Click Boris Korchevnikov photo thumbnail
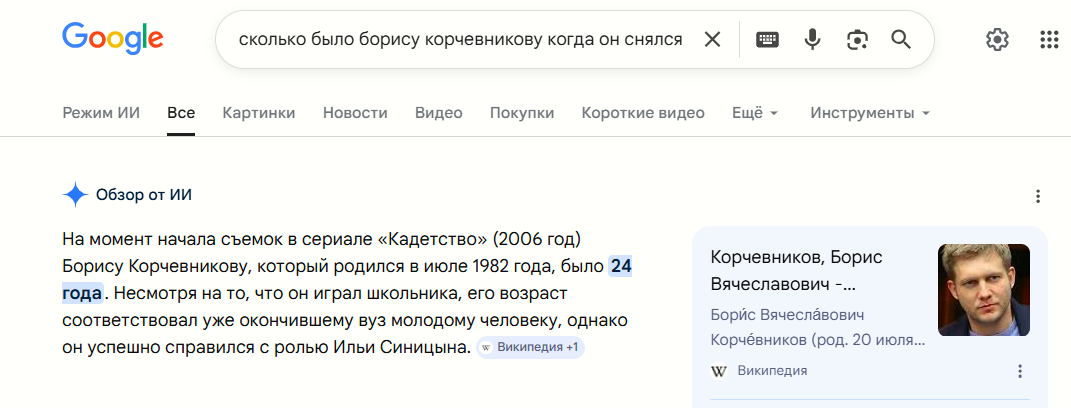The image size is (1071, 408). tap(984, 290)
